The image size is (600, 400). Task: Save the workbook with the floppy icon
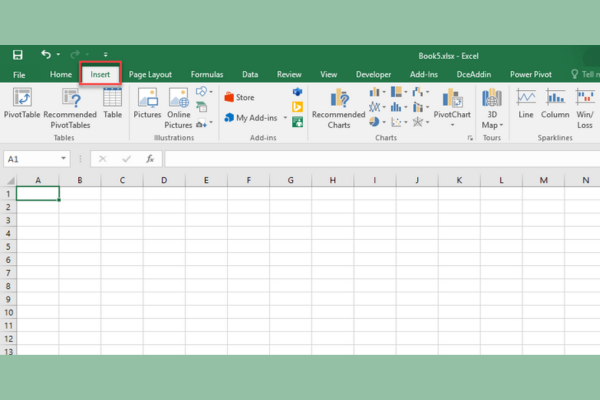click(x=18, y=55)
